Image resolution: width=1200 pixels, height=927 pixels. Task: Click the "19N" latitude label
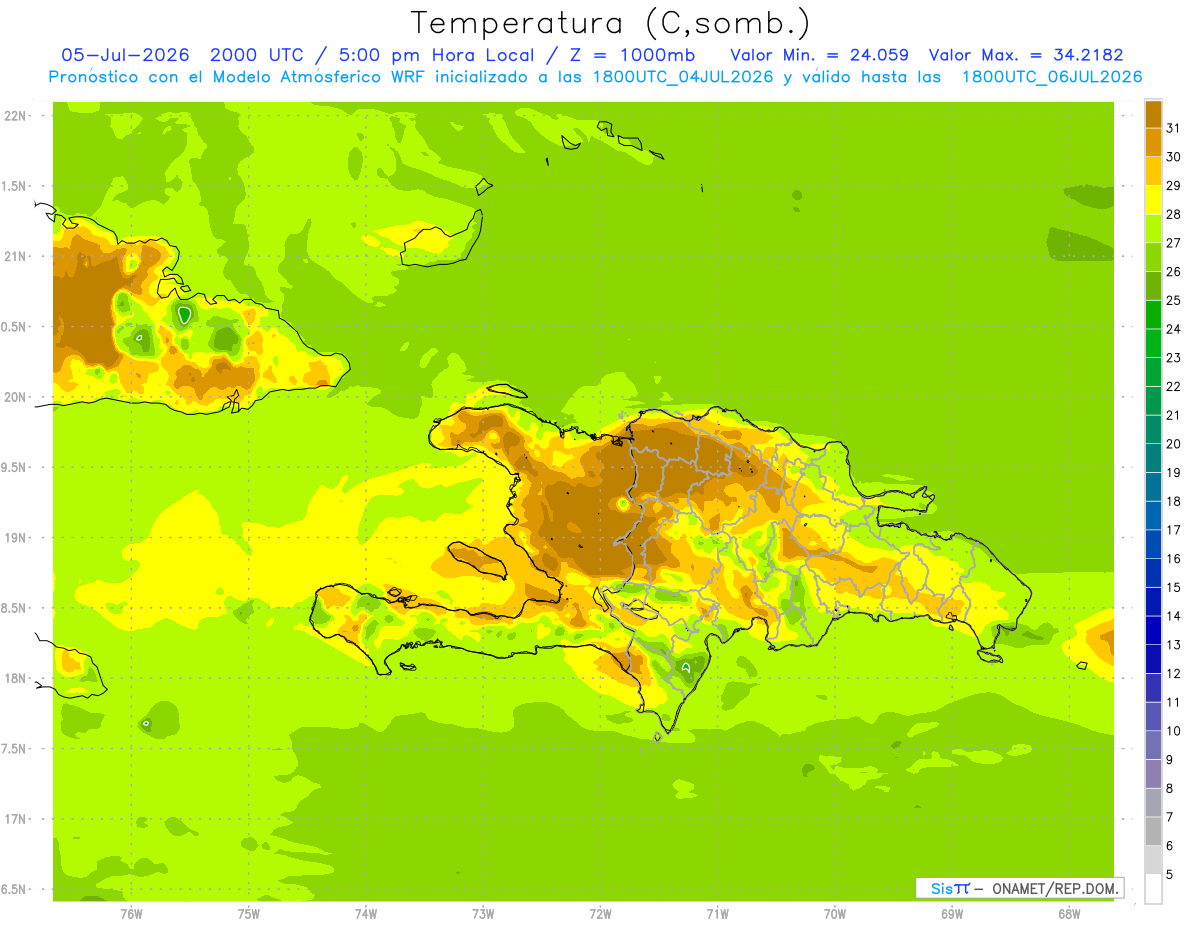(x=16, y=538)
